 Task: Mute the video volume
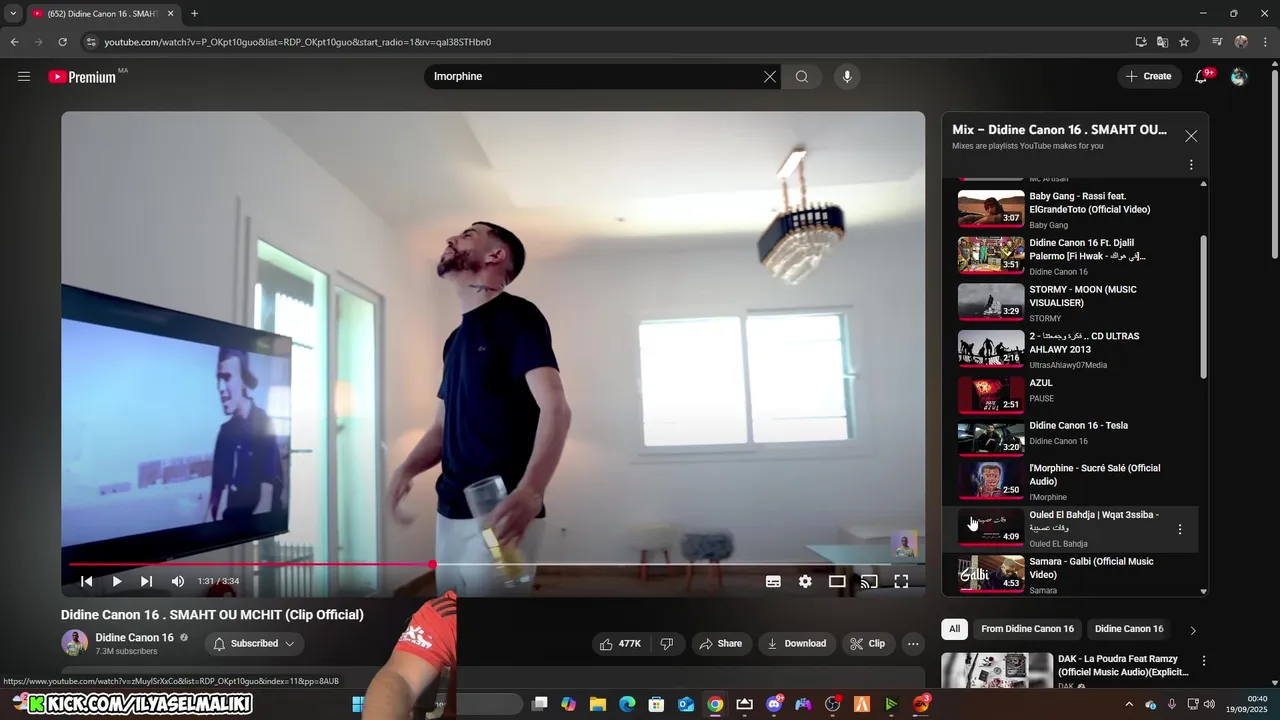click(177, 581)
